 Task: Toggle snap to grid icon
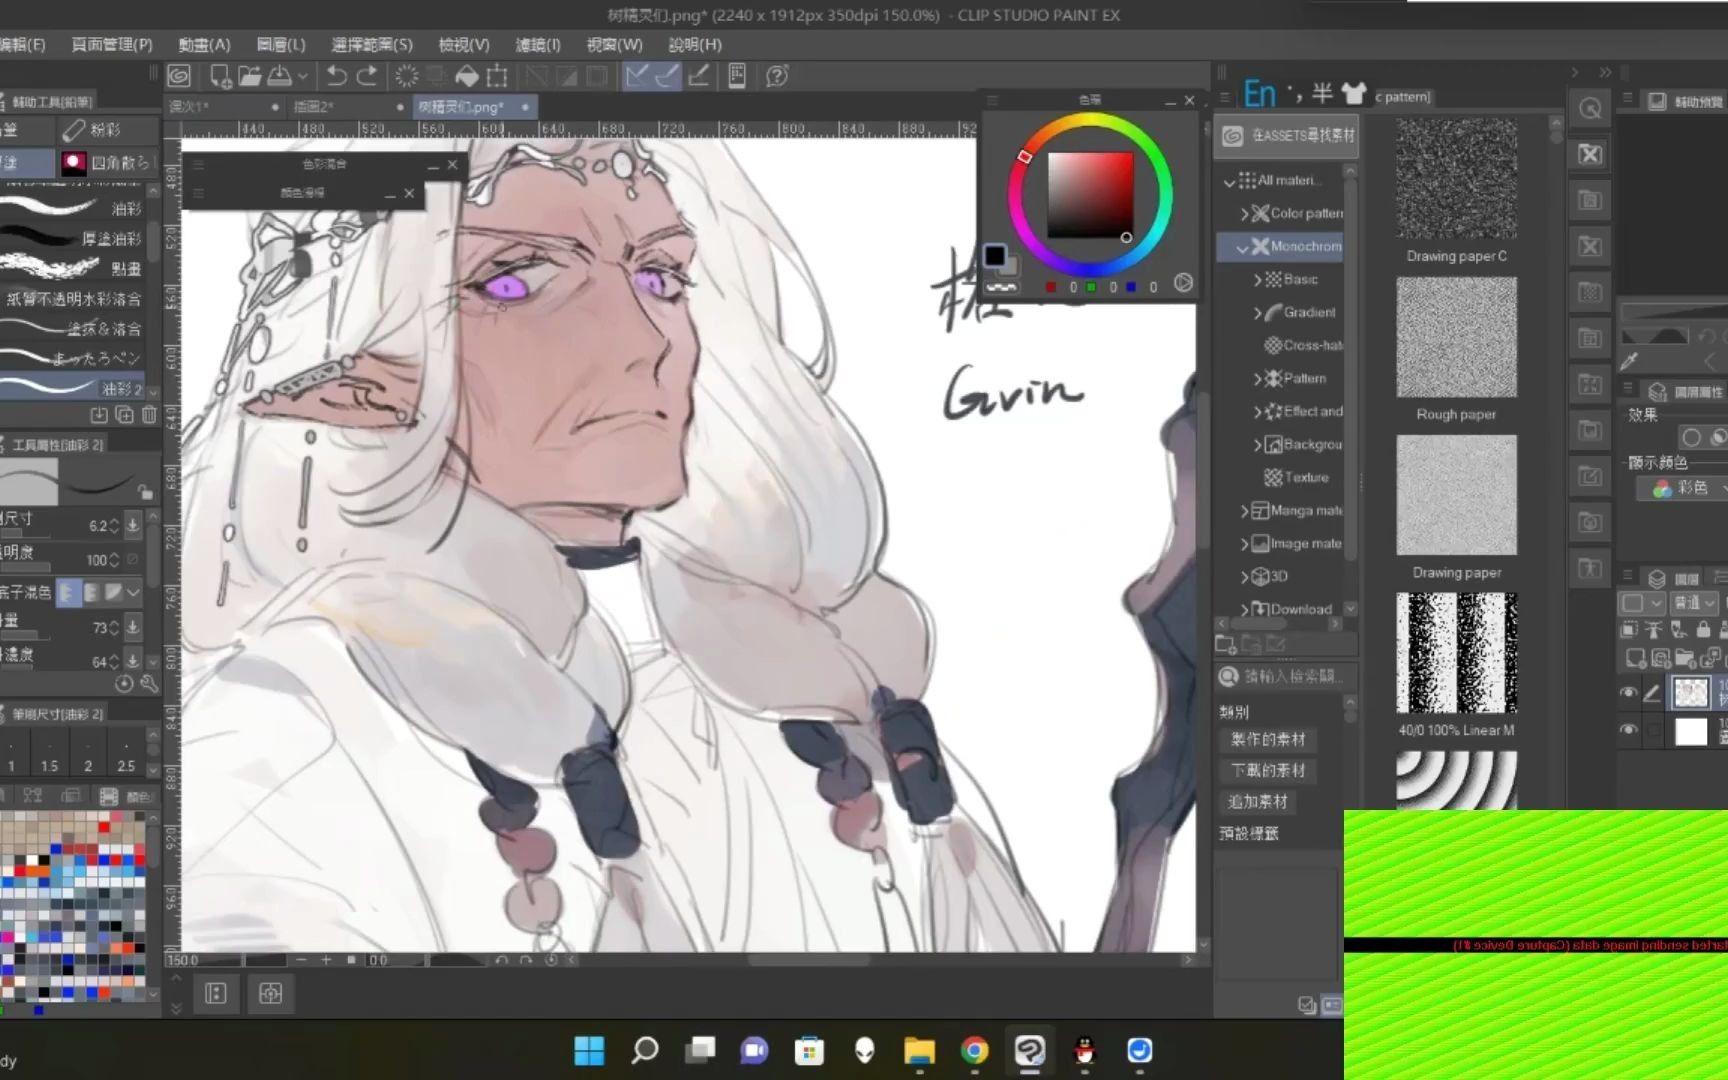click(699, 76)
